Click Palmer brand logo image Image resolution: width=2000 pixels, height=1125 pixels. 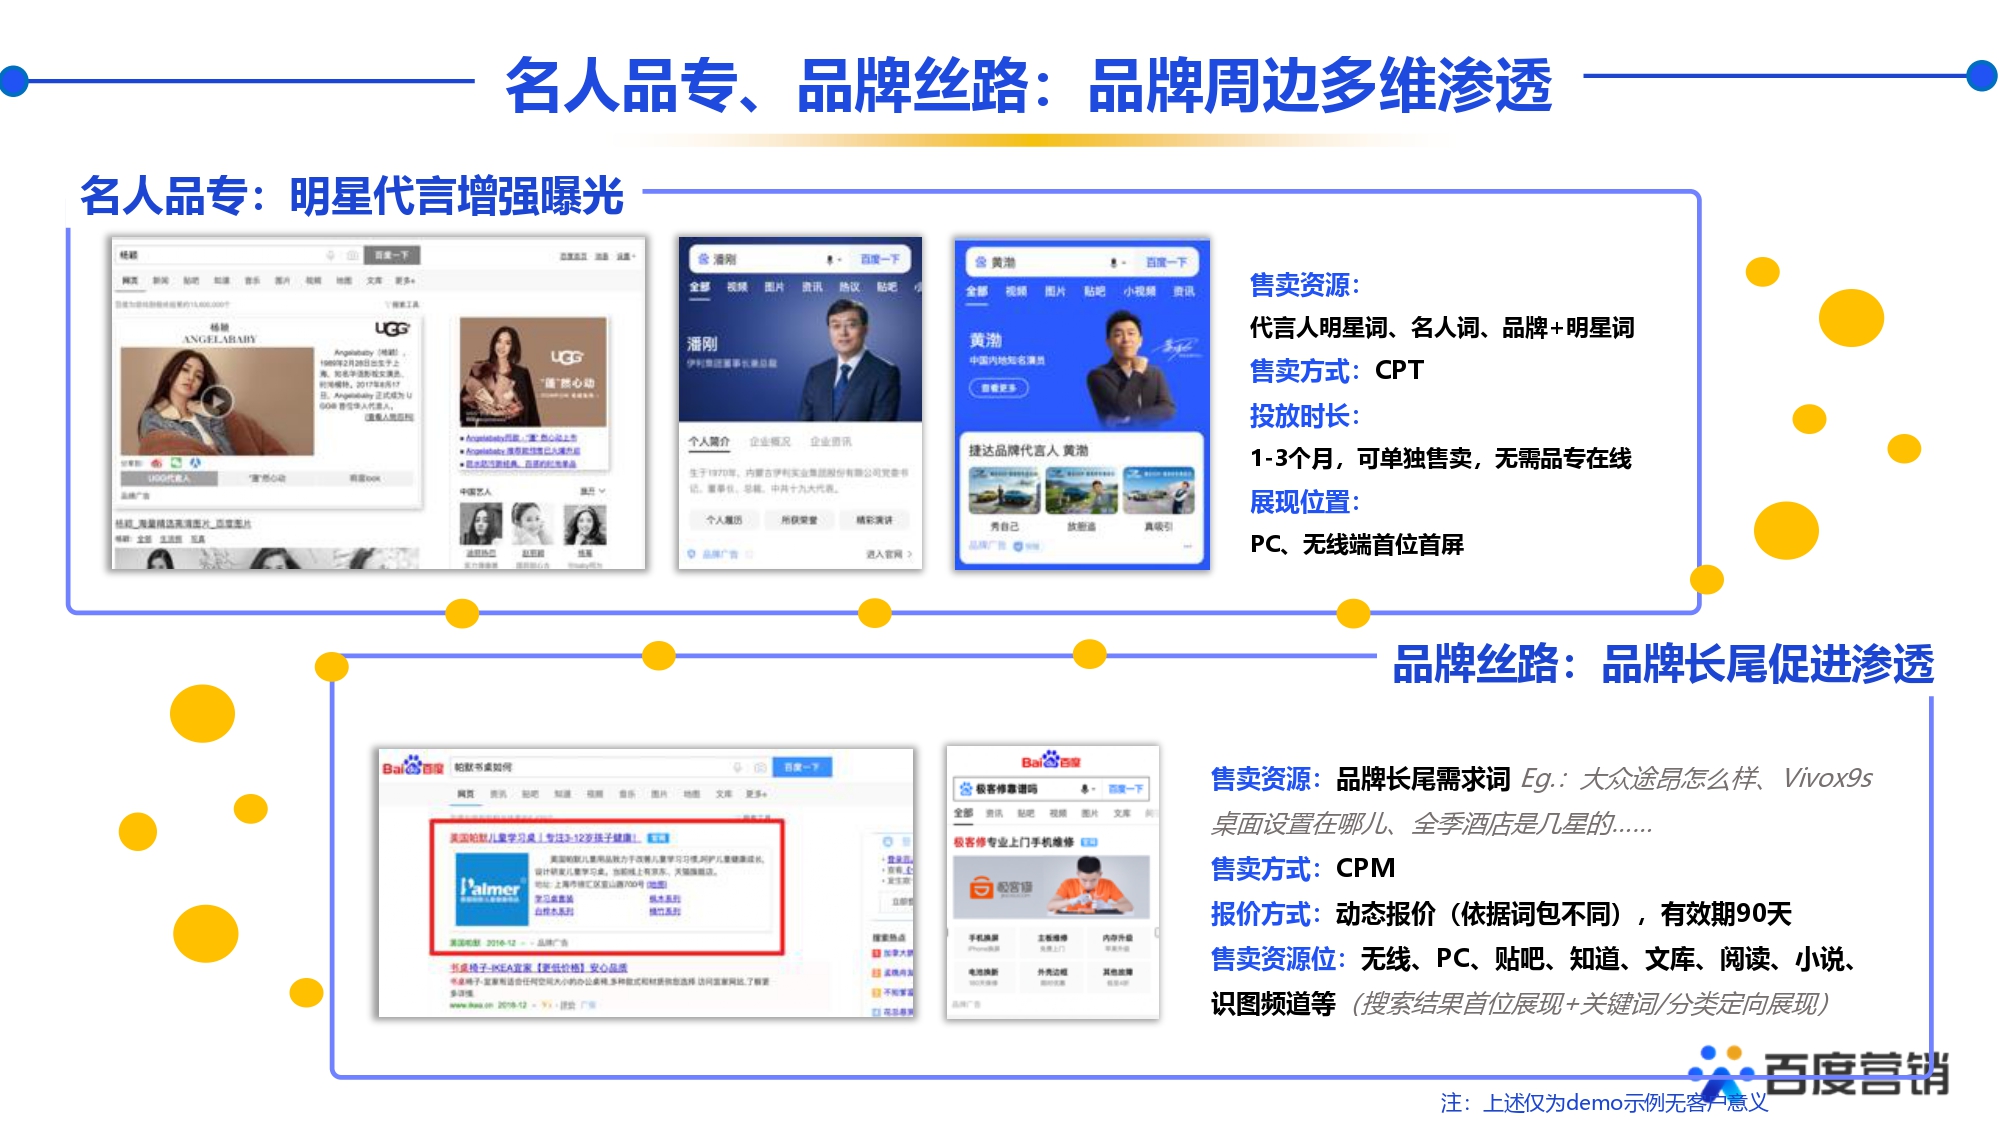click(x=490, y=888)
